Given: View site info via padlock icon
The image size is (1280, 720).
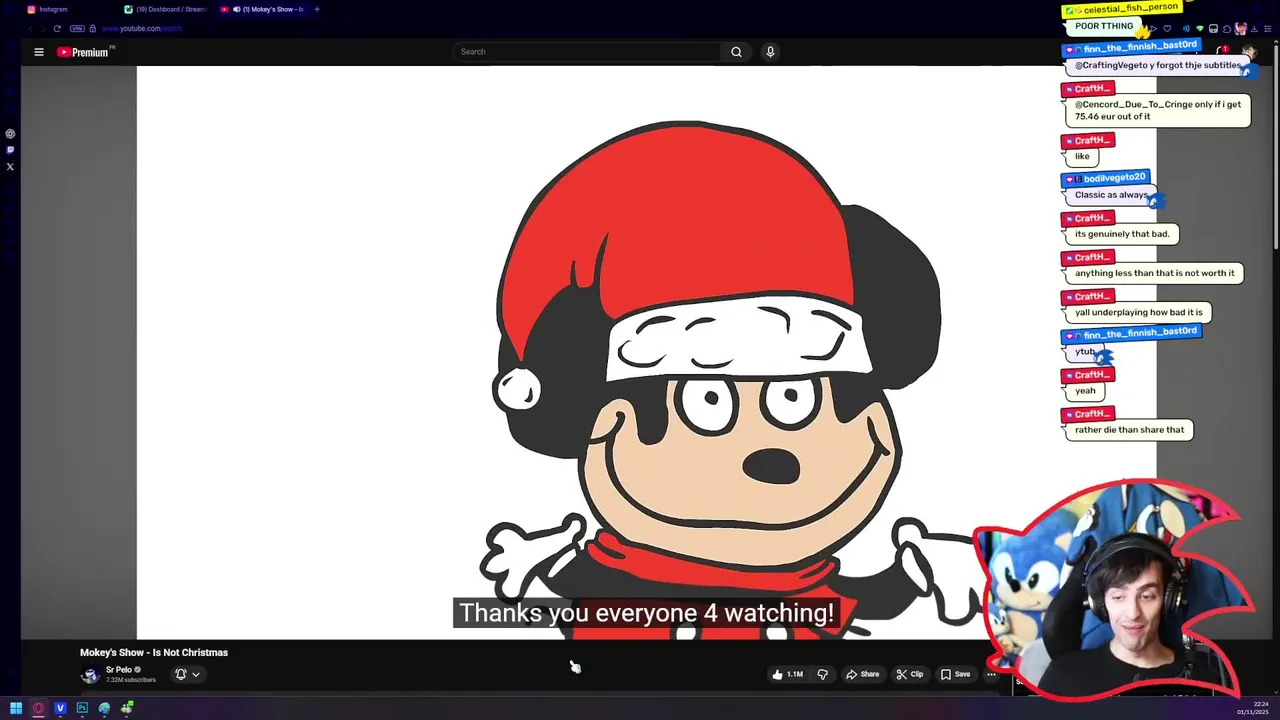Looking at the screenshot, I should (x=93, y=28).
